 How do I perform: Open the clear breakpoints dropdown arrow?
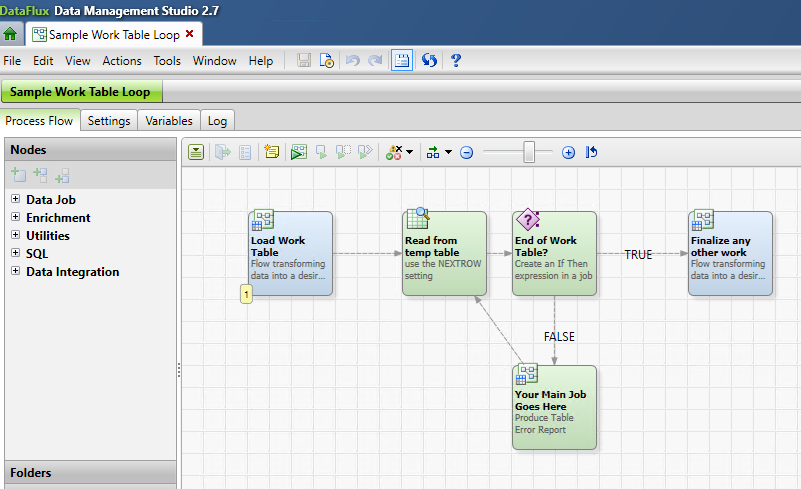[x=410, y=153]
